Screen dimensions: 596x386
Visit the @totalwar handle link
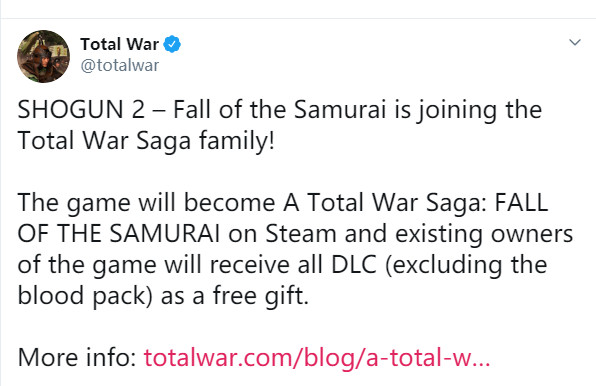(119, 65)
